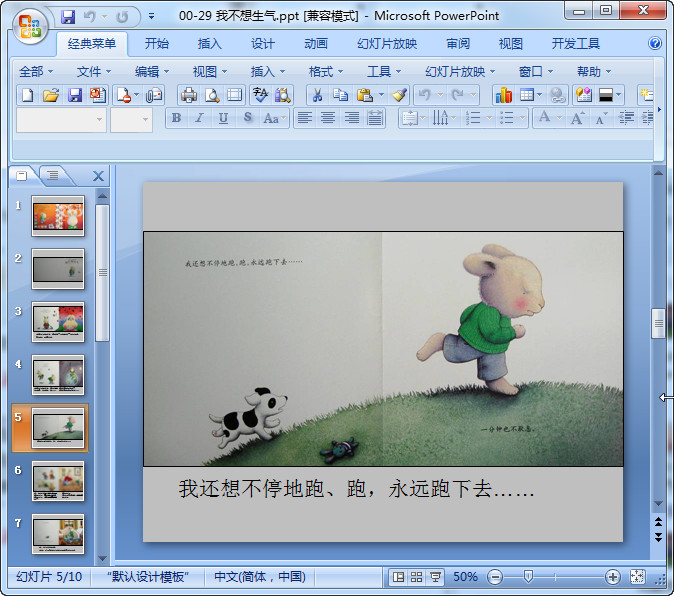Fit slide to window icon
The height and width of the screenshot is (596, 674).
point(637,577)
